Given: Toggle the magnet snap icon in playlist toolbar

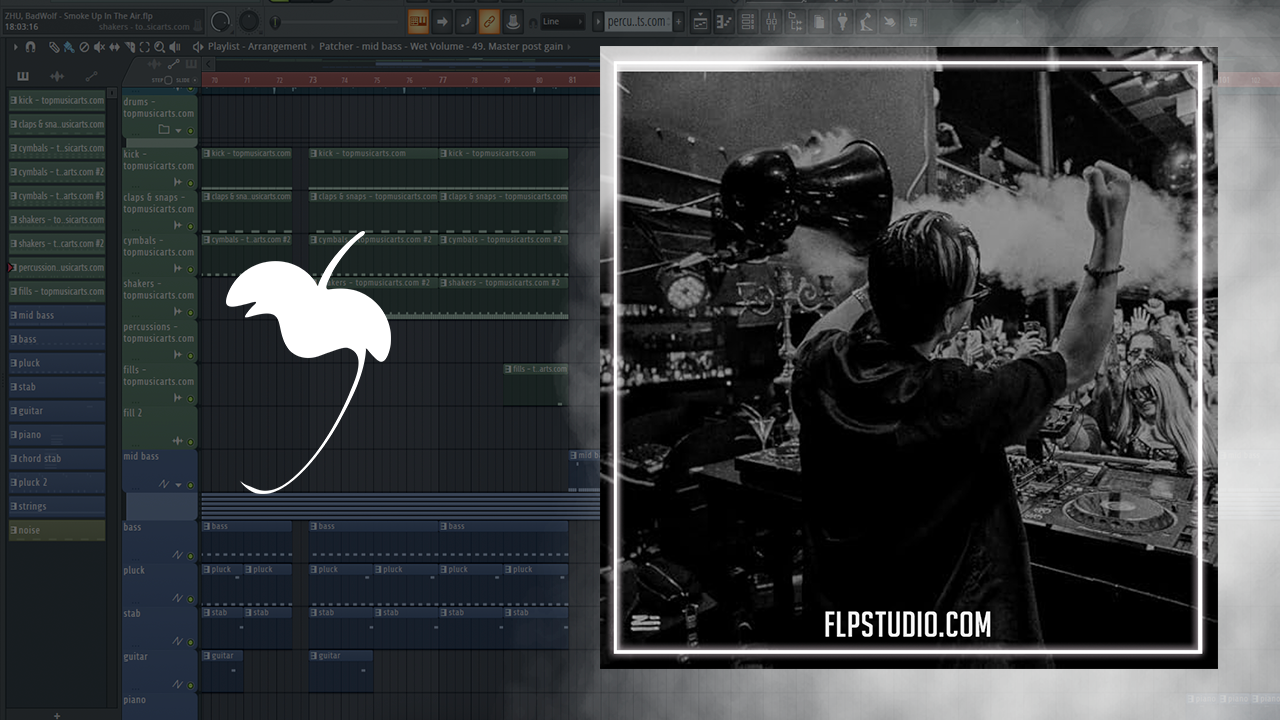Looking at the screenshot, I should tap(31, 47).
